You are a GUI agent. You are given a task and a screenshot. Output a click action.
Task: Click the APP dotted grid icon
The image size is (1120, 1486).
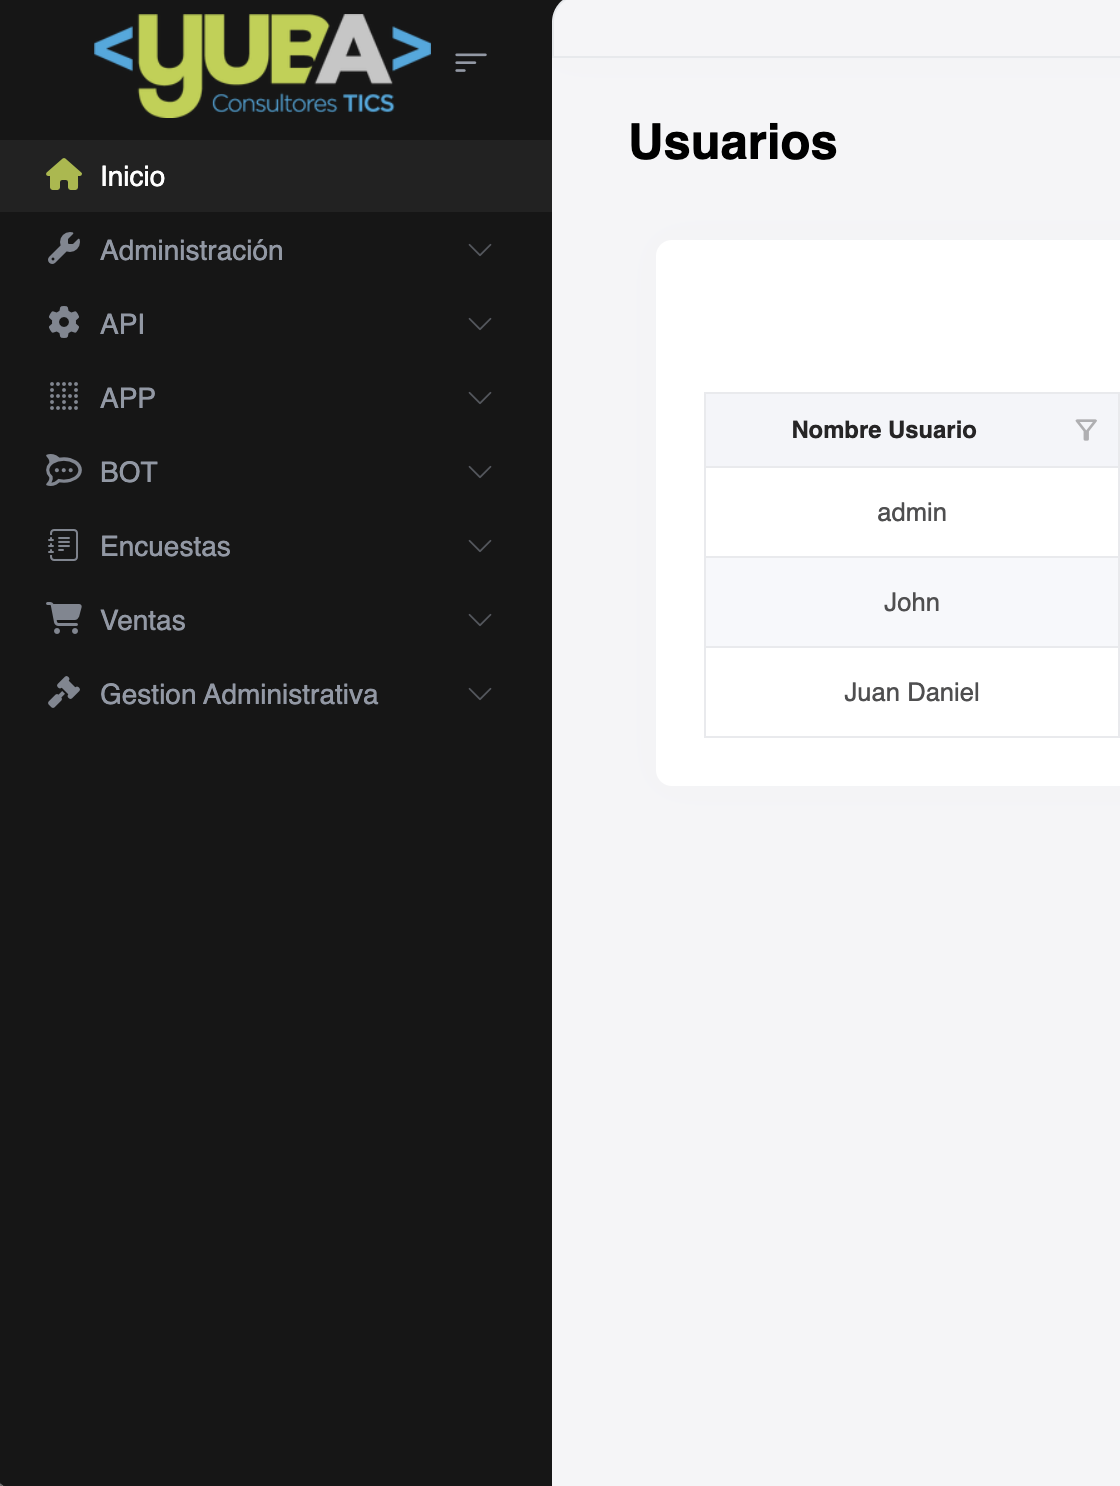(x=64, y=397)
